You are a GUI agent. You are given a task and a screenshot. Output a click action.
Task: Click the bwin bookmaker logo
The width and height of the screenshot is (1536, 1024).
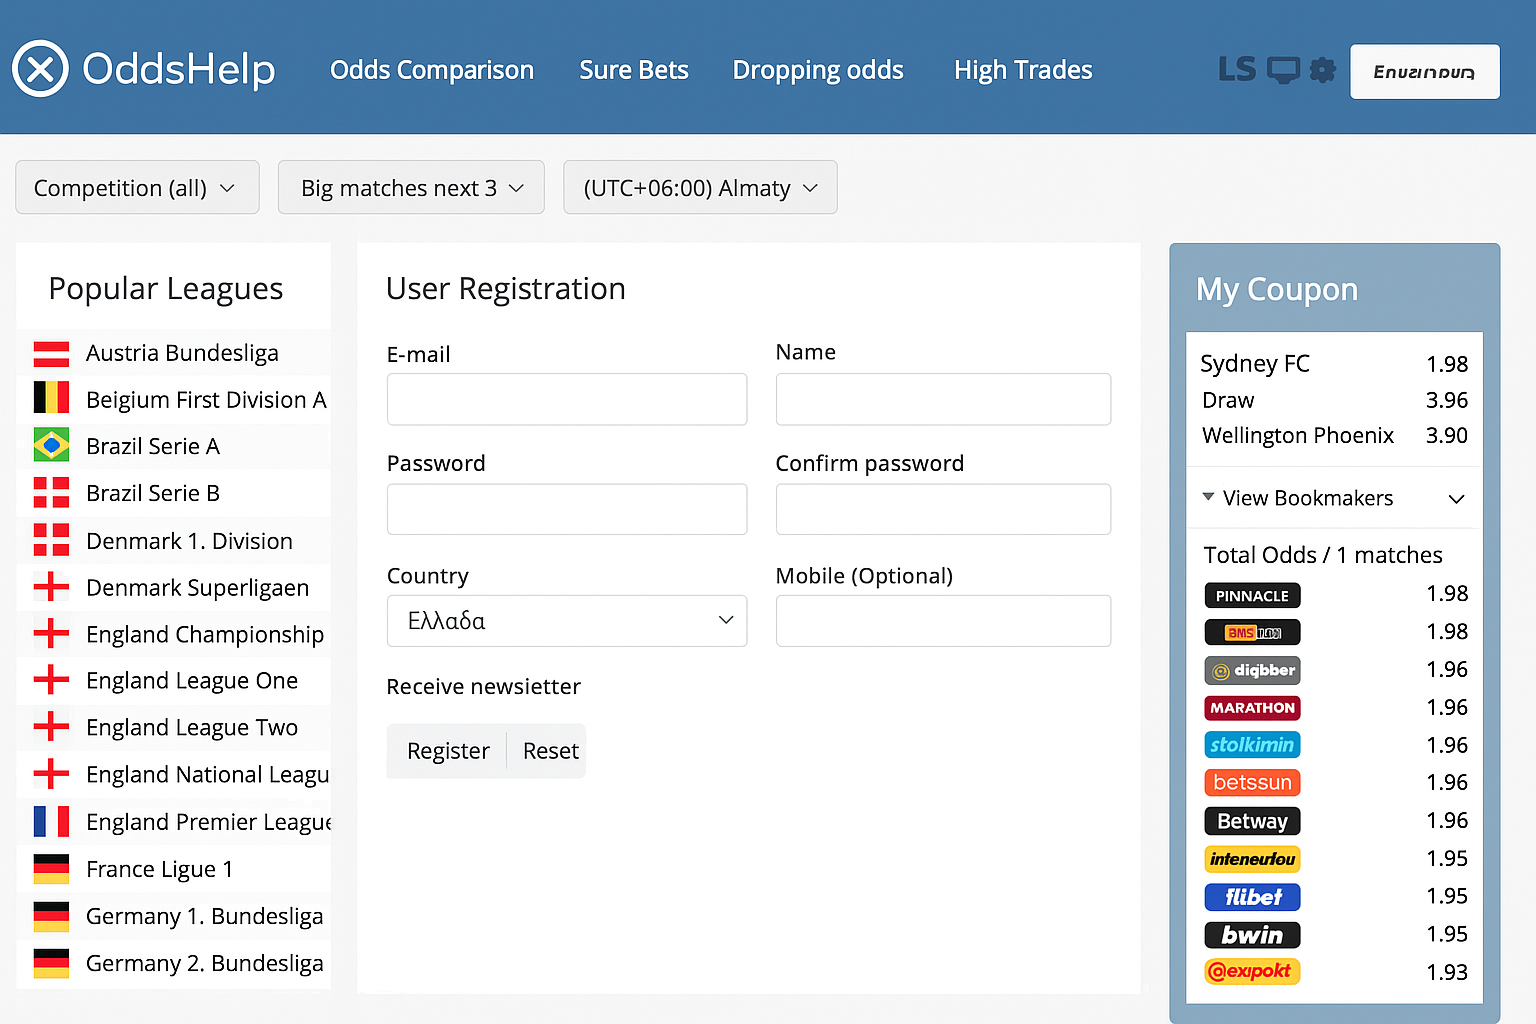1252,935
